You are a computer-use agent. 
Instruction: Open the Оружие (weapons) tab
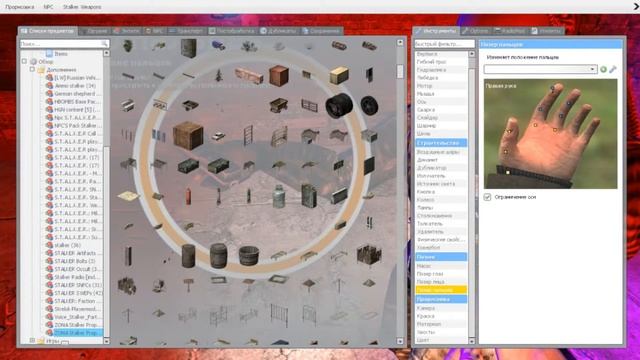[94, 31]
